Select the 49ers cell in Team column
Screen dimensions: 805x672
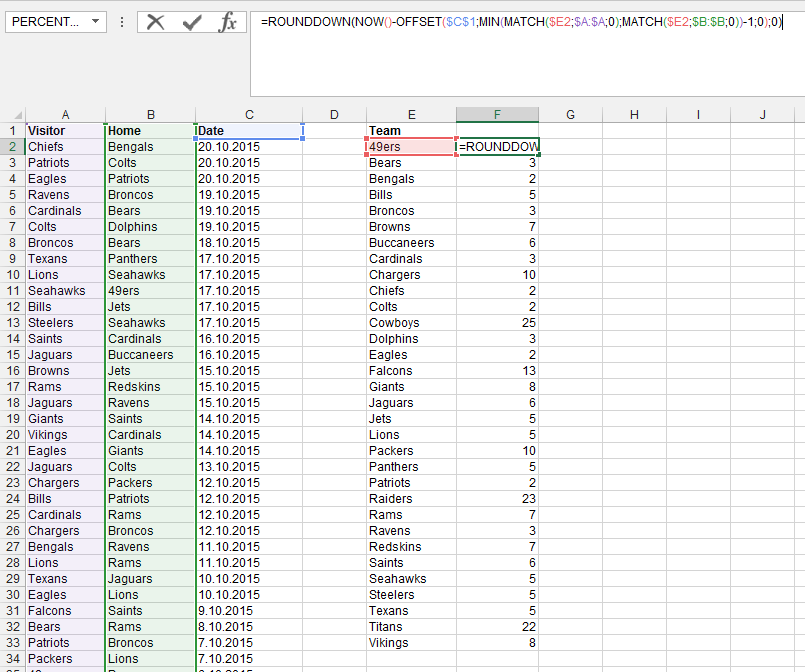tap(411, 147)
